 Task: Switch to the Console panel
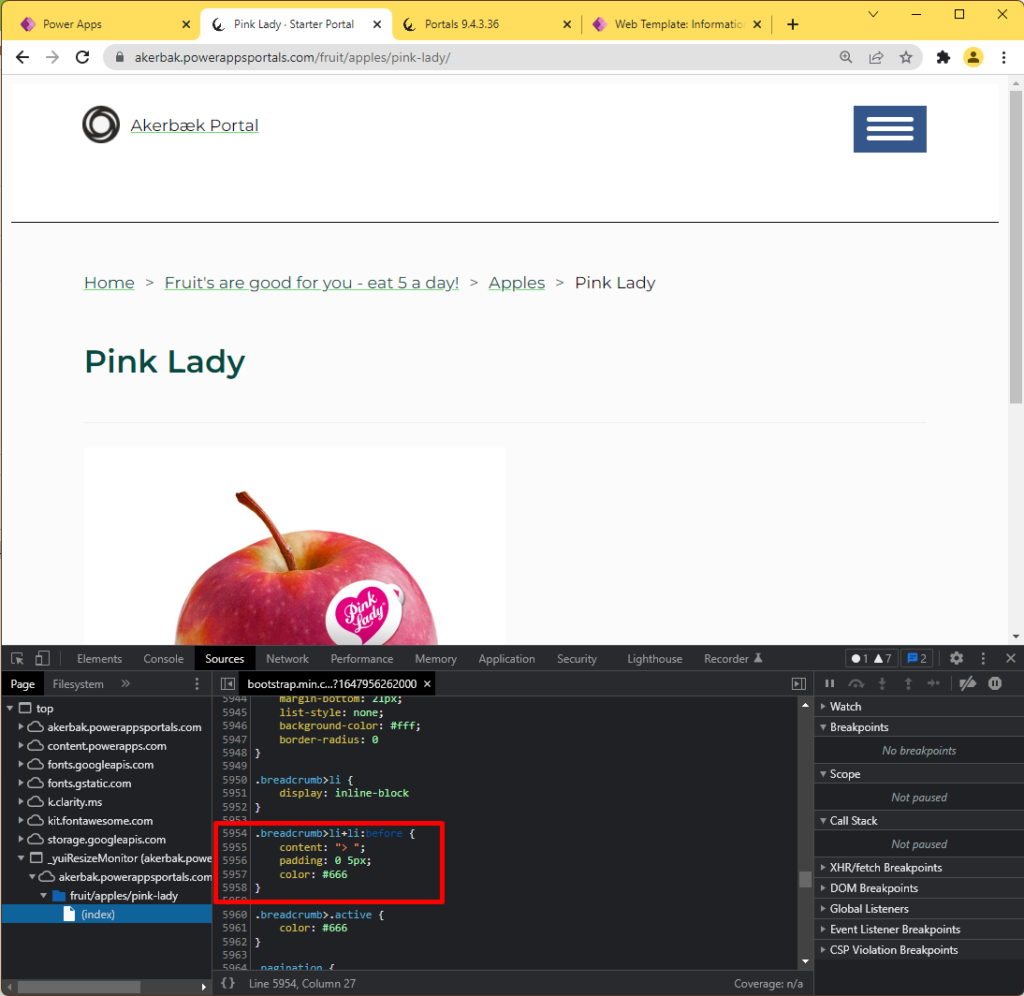(x=163, y=658)
